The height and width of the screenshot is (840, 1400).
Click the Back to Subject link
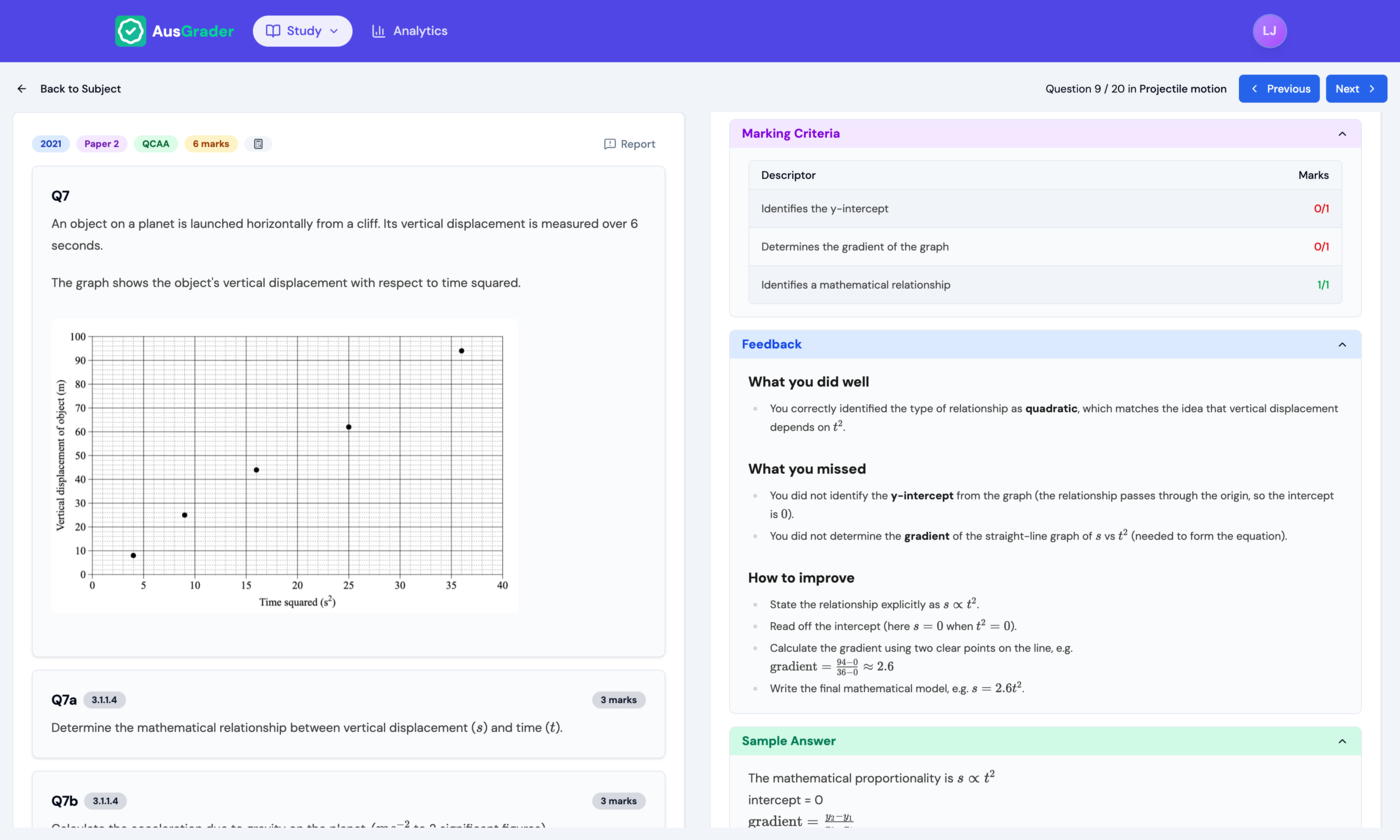[80, 89]
